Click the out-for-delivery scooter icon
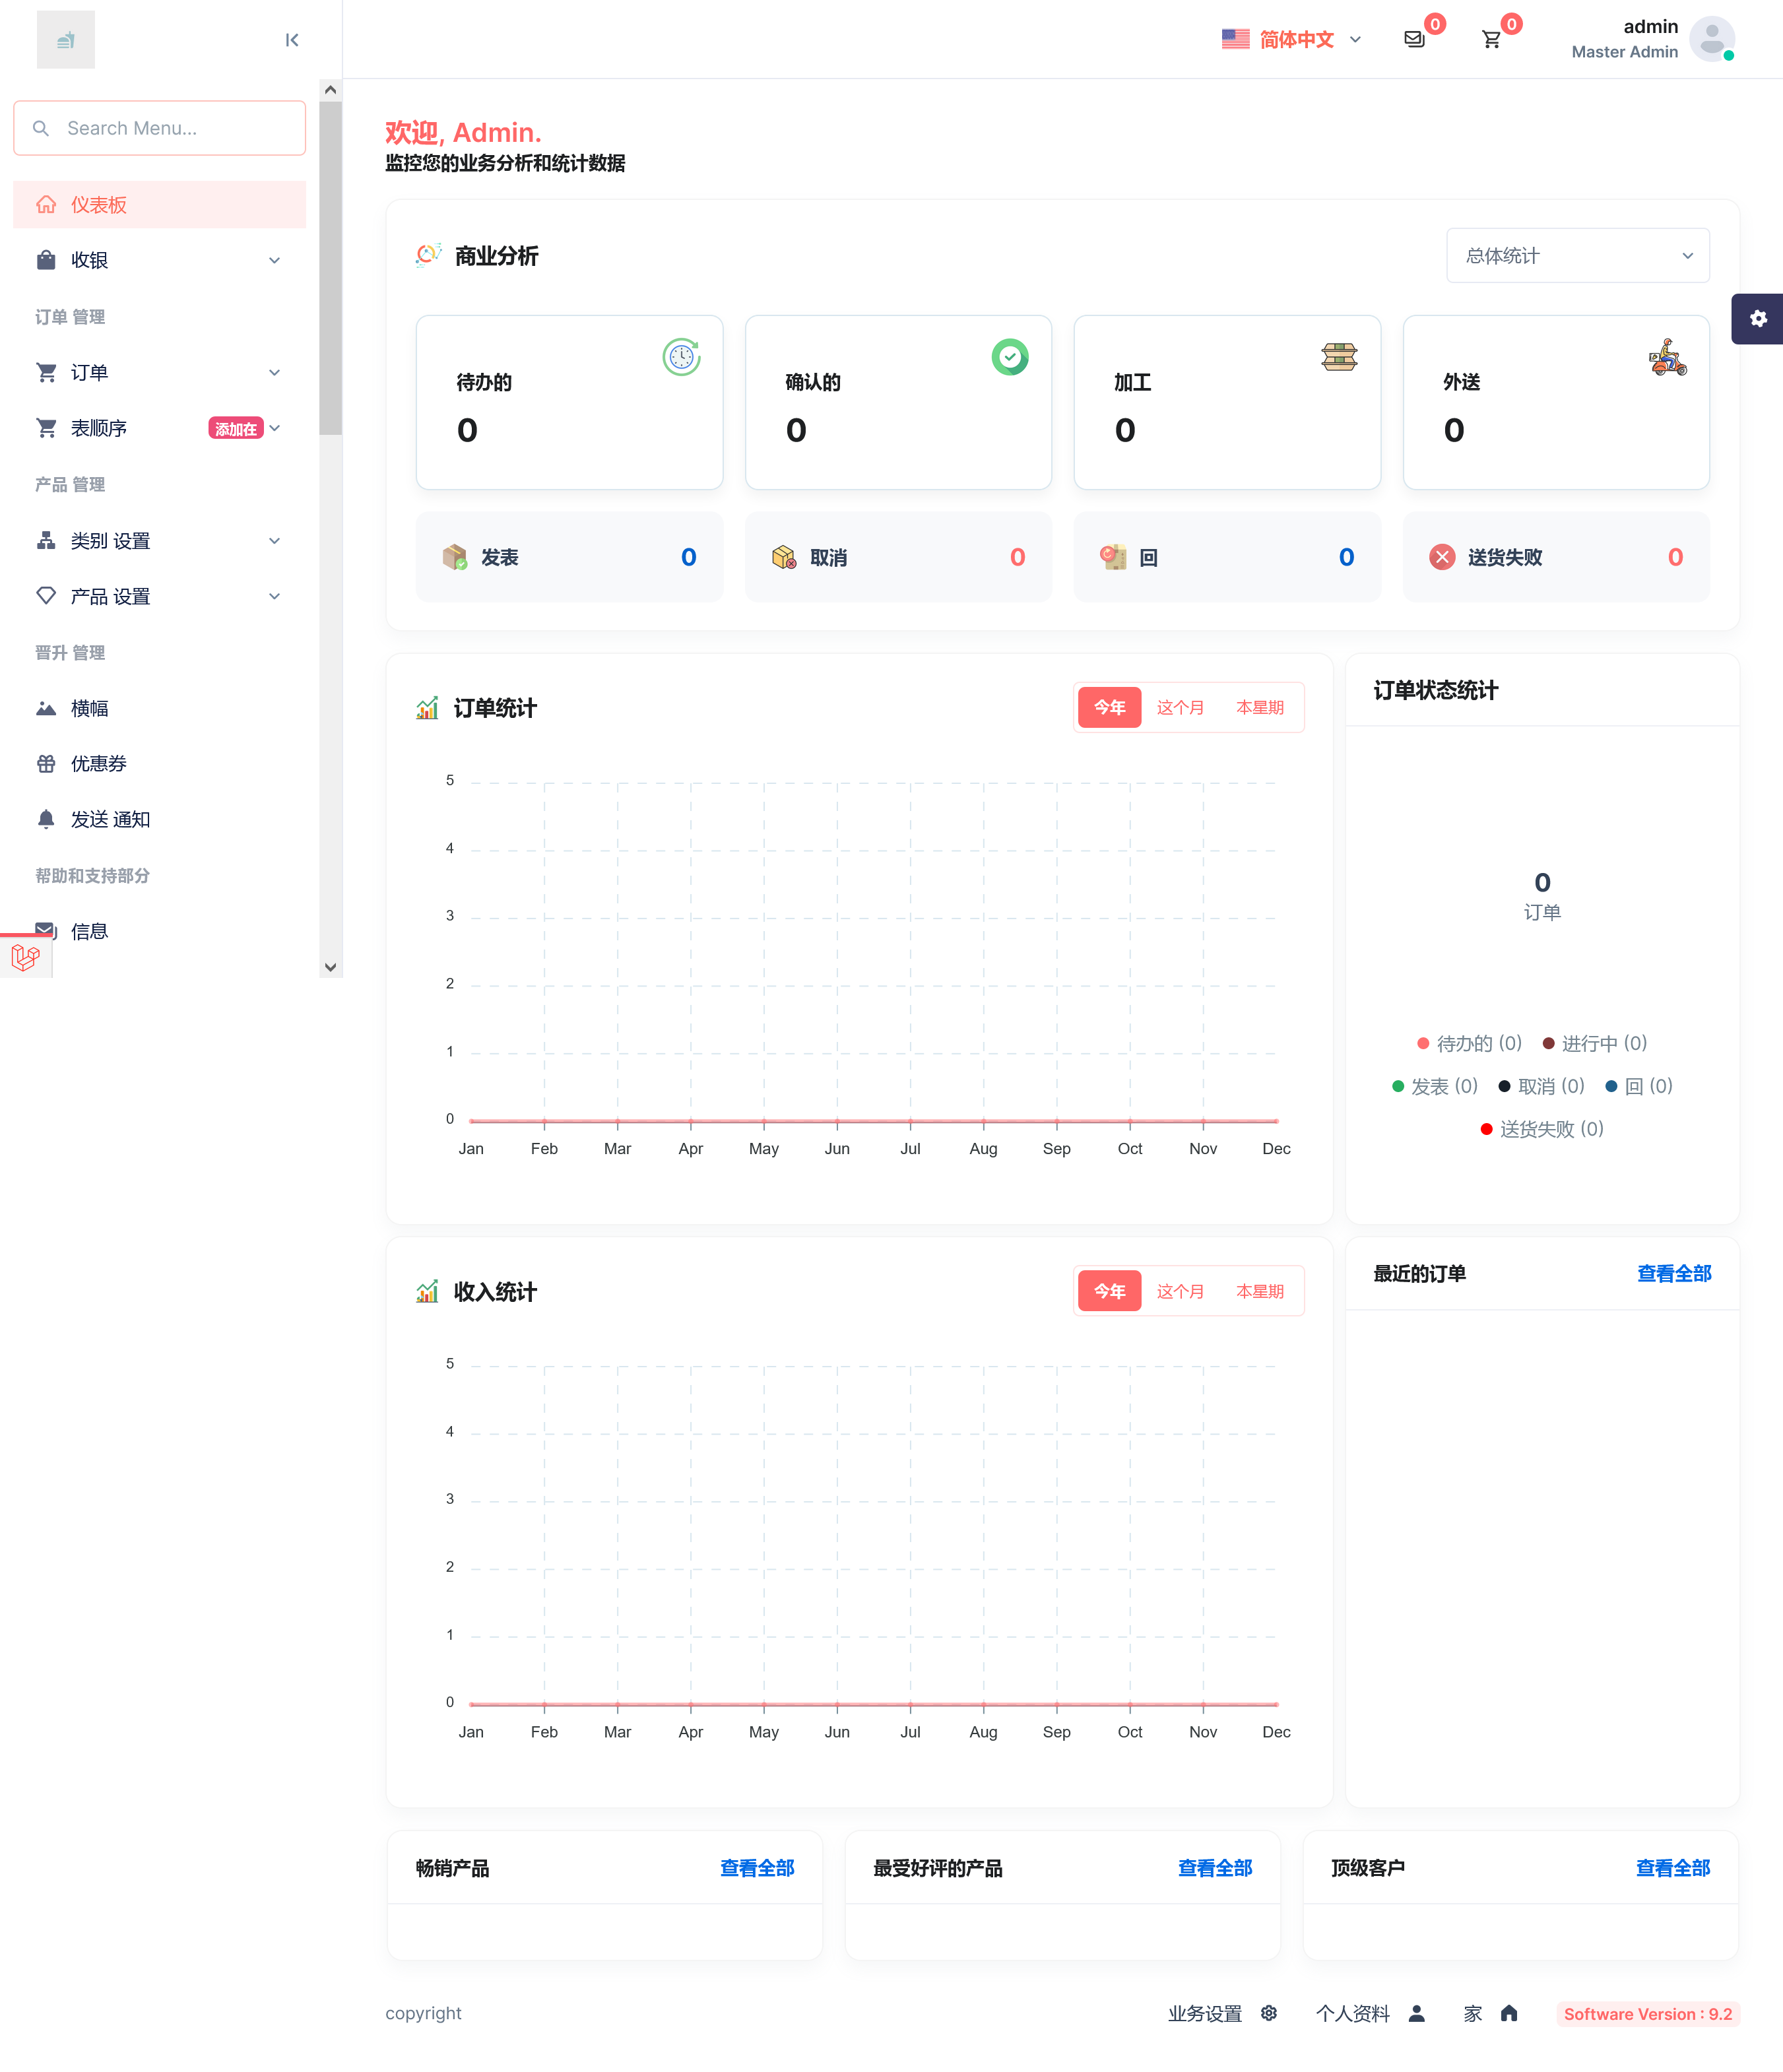Viewport: 1783px width, 2072px height. click(1668, 357)
